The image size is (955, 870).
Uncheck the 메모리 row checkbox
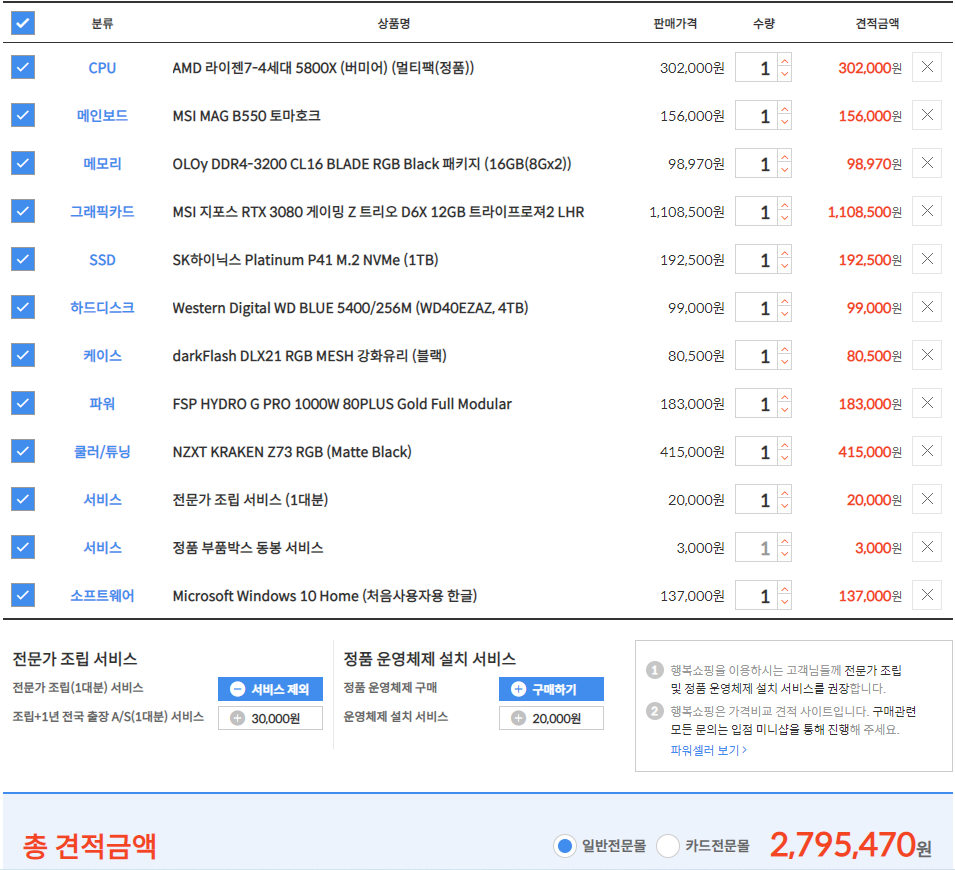(x=23, y=163)
